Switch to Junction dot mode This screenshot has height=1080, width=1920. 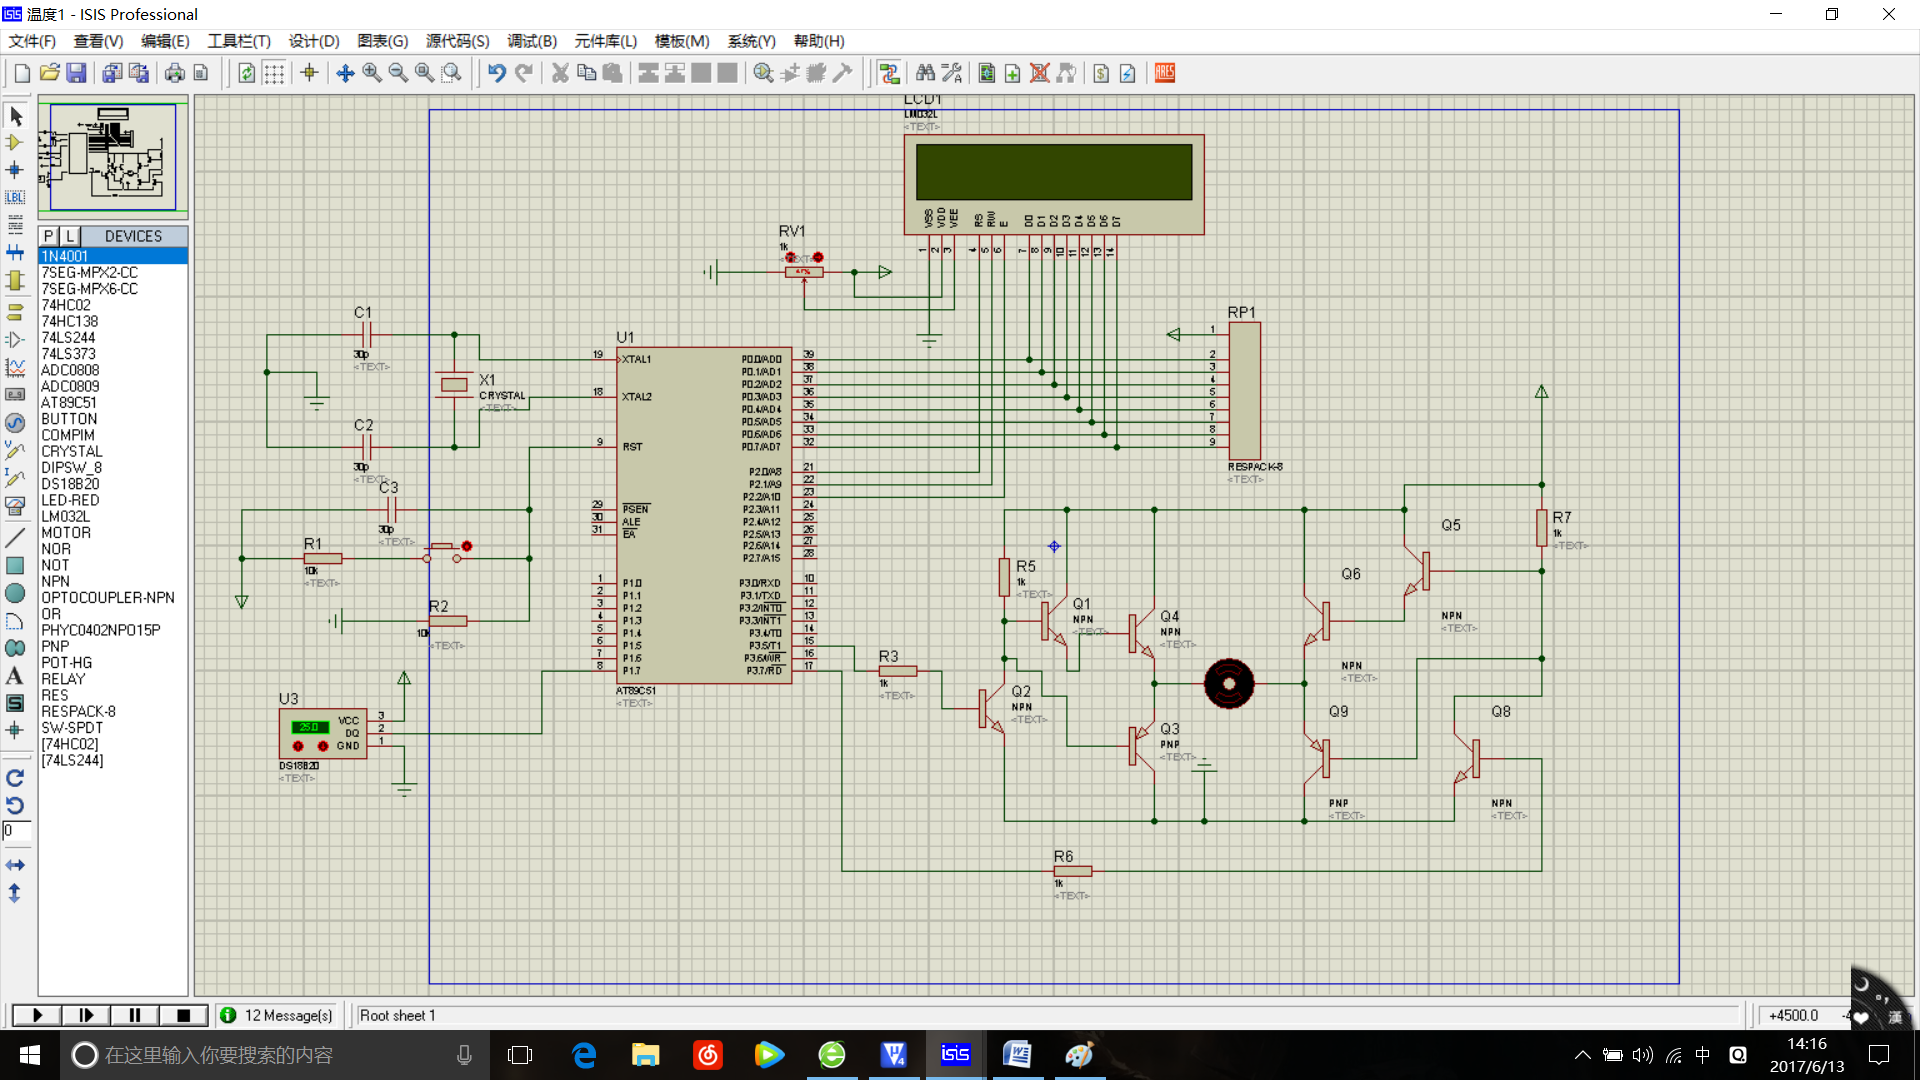click(x=15, y=170)
